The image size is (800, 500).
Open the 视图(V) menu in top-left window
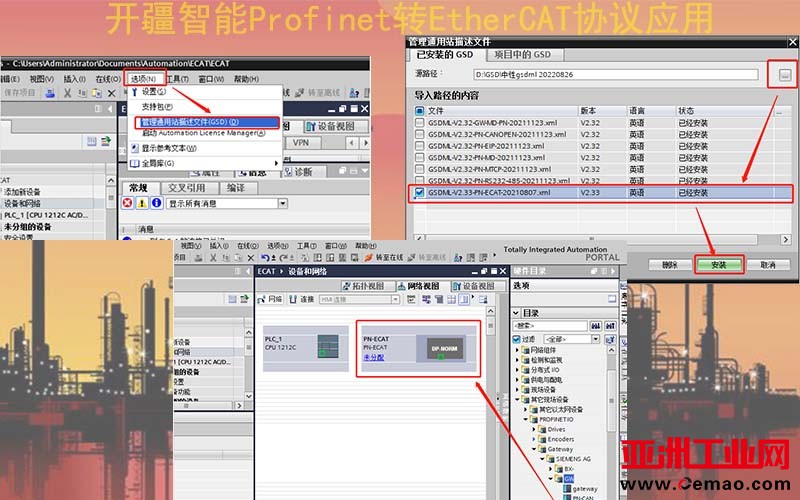click(x=41, y=79)
